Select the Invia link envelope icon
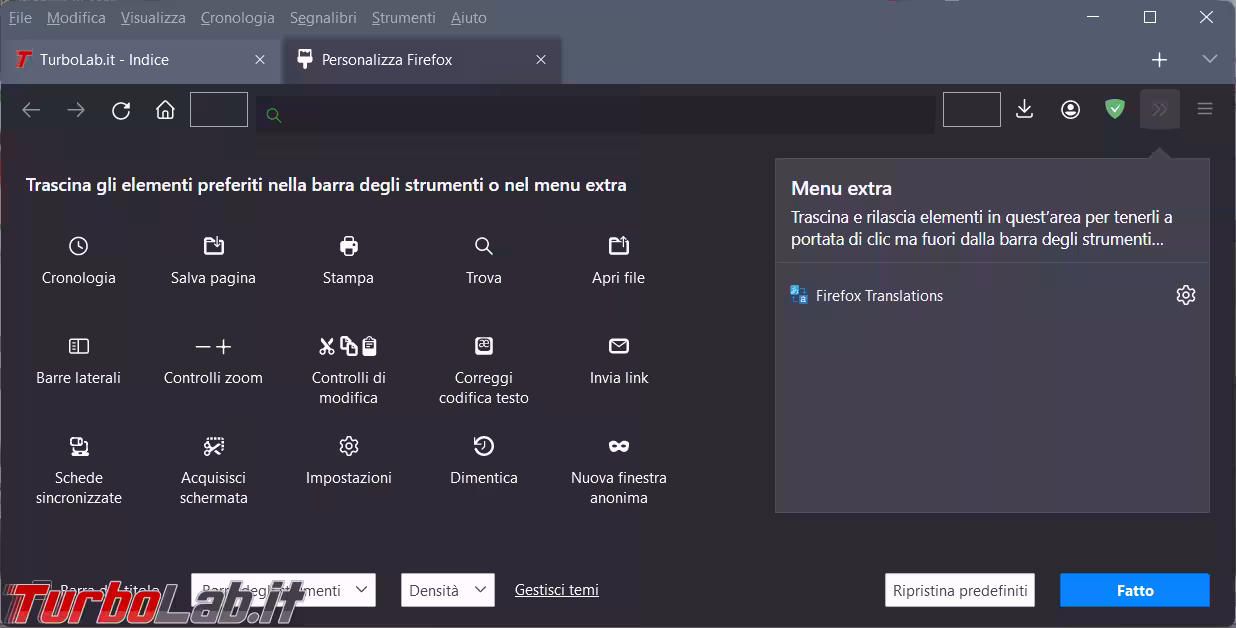Screen dimensions: 1236x628 618,346
